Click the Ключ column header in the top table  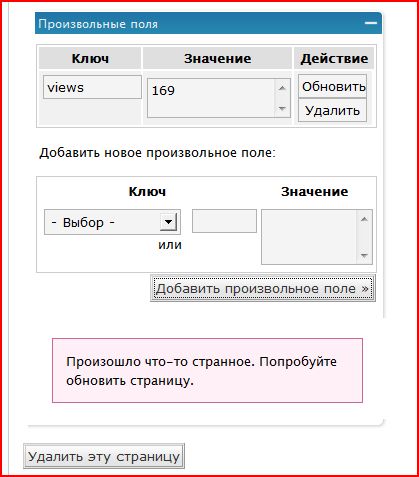pos(90,58)
